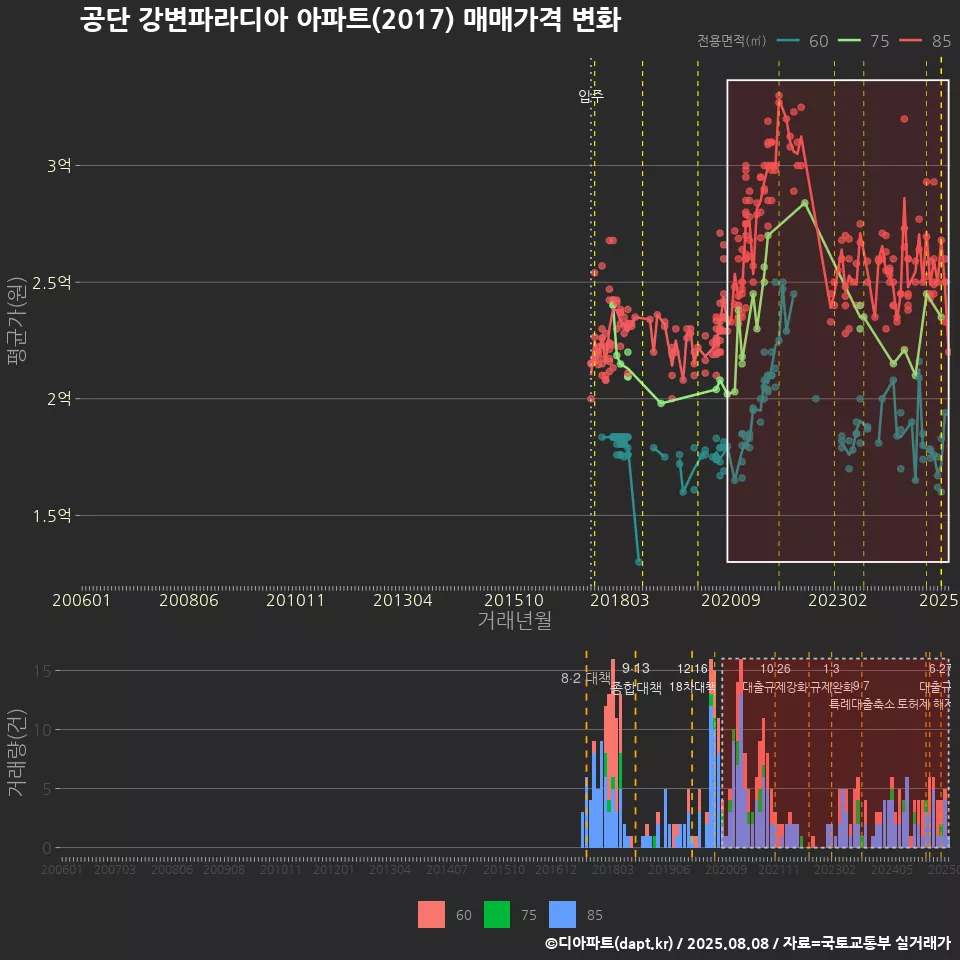Select the blue 85 swatch in bottom legend
Viewport: 960px width, 960px height.
click(563, 915)
